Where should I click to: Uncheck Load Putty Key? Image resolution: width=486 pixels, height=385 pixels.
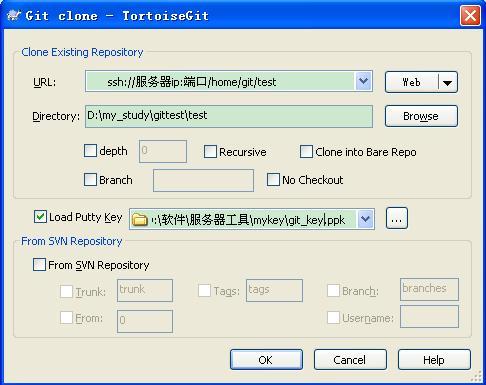coord(40,217)
